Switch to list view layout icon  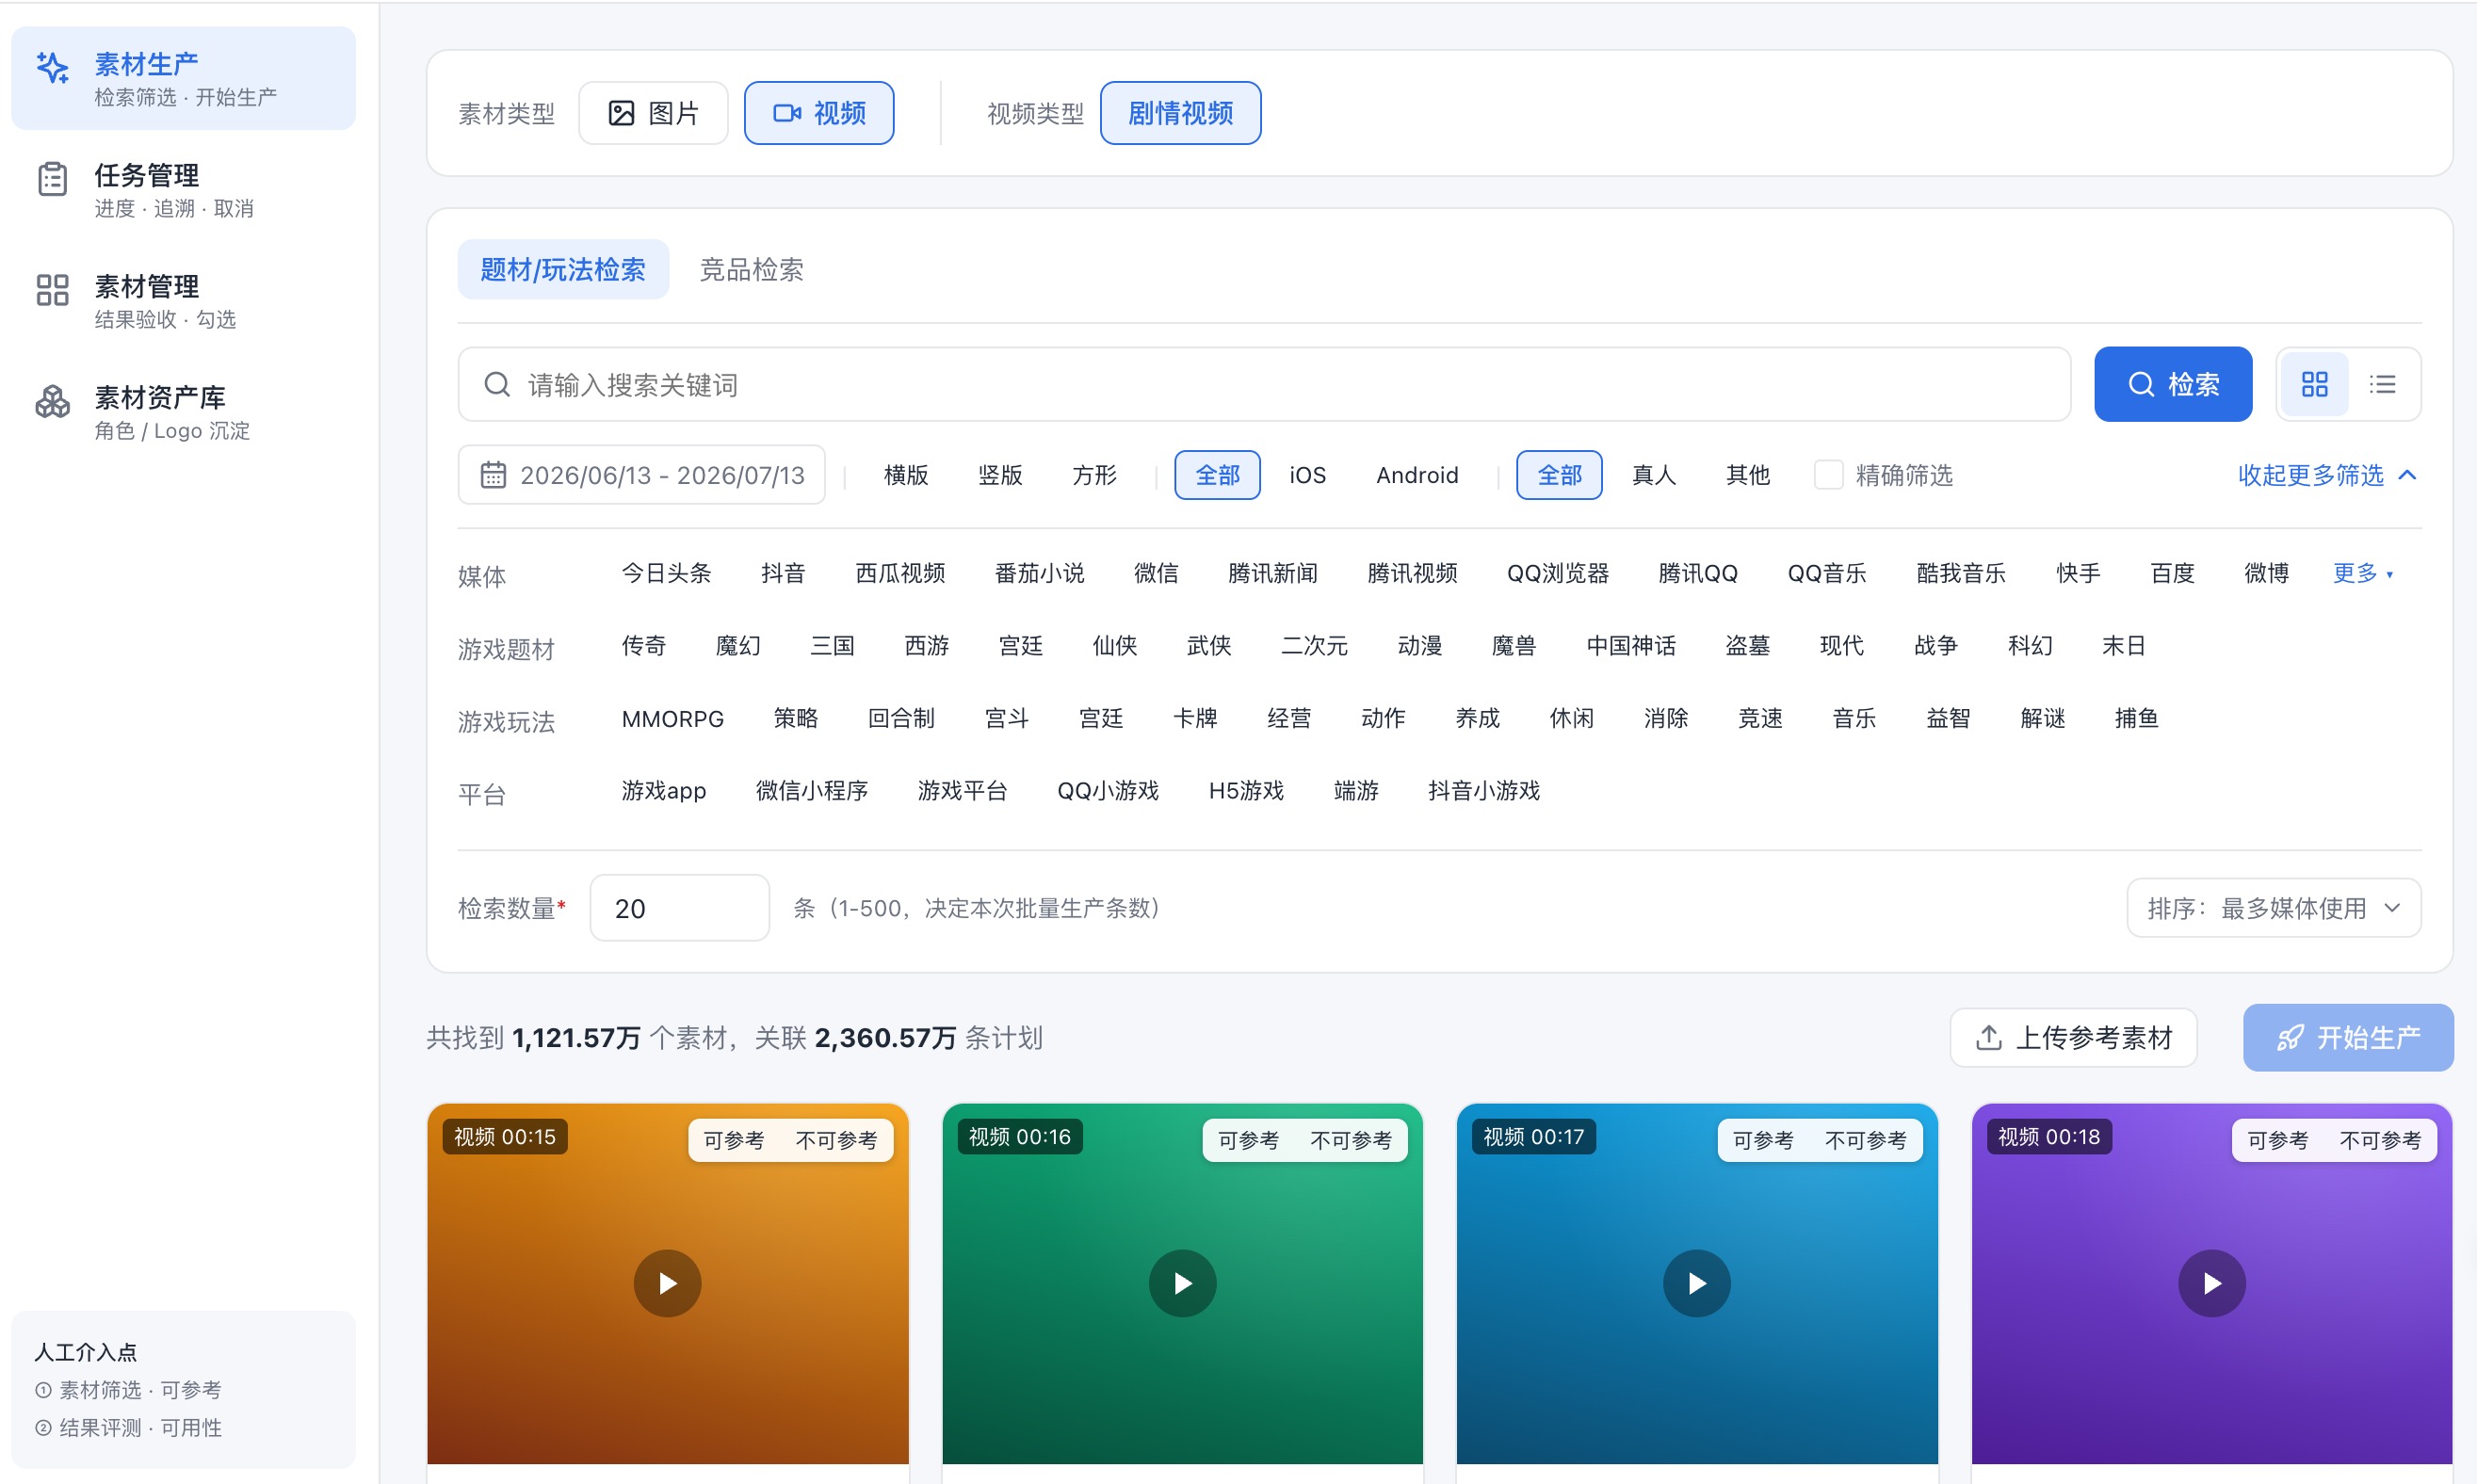2382,384
